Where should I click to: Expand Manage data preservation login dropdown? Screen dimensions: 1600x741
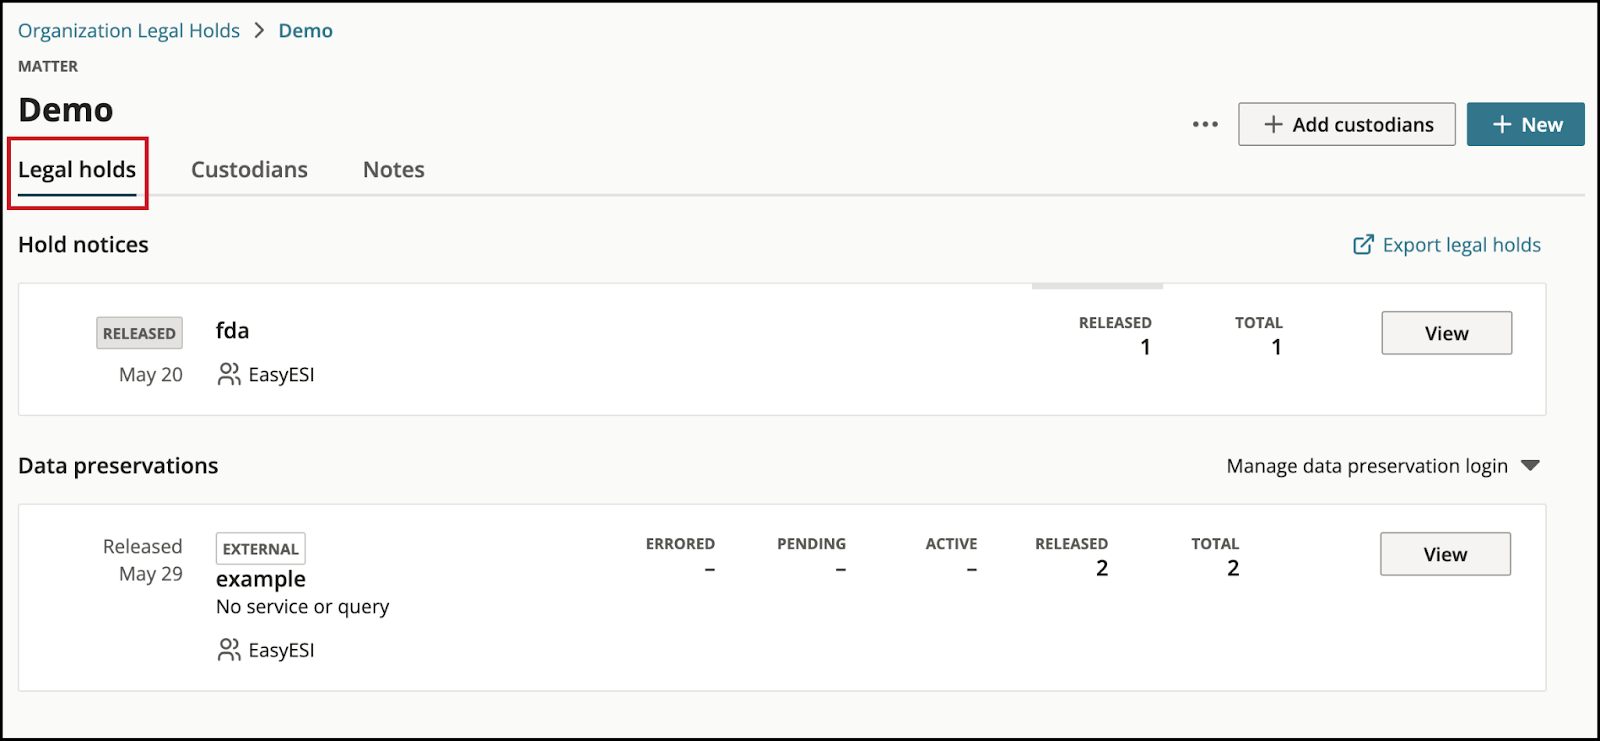pyautogui.click(x=1367, y=466)
